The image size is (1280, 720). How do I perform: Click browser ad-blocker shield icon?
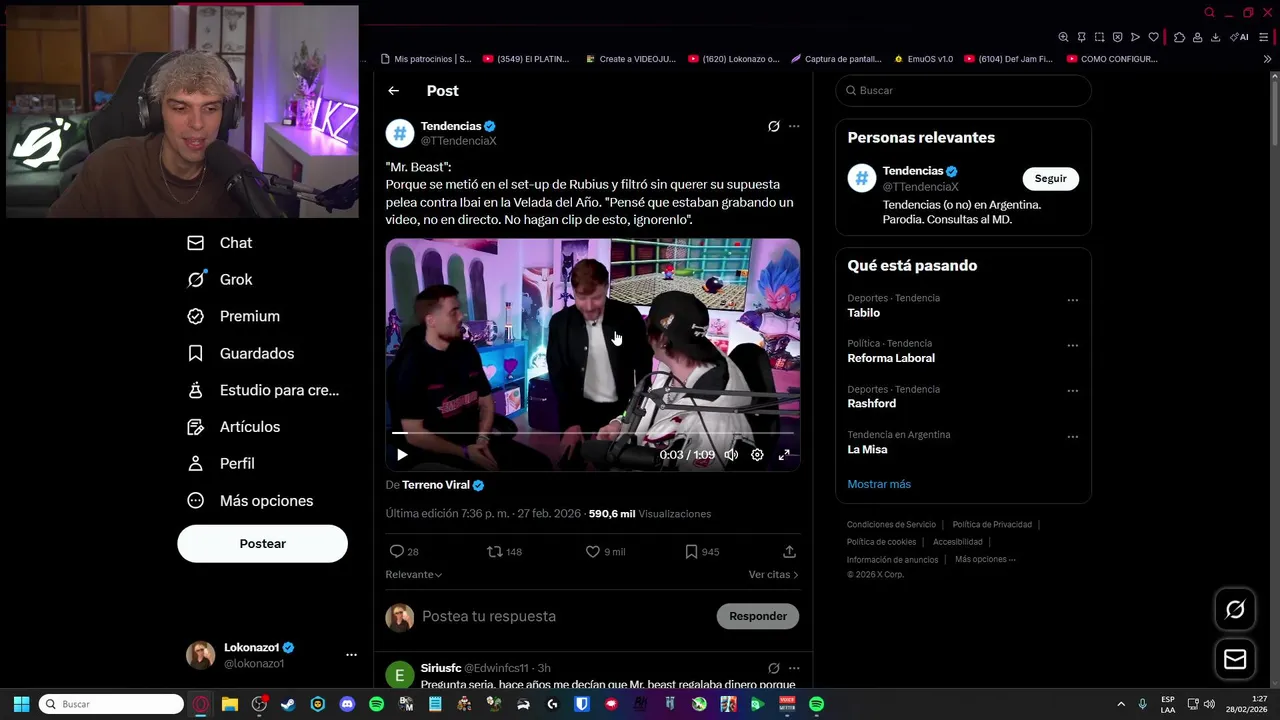[1117, 37]
